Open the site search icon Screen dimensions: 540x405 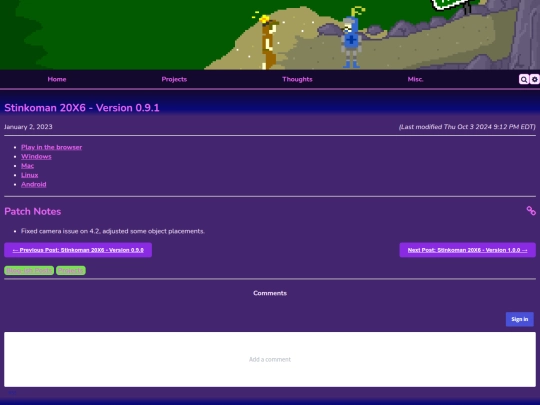[x=523, y=80]
